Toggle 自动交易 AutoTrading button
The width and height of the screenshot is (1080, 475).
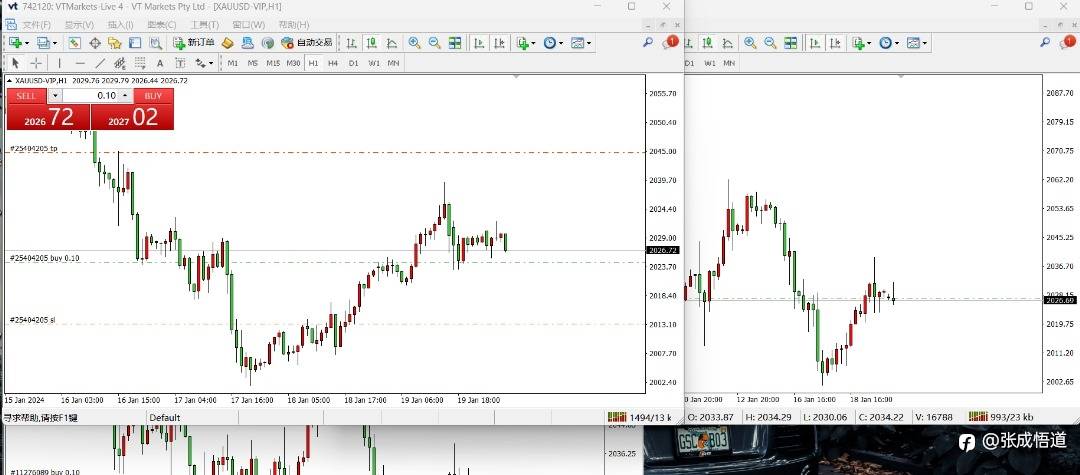(307, 43)
